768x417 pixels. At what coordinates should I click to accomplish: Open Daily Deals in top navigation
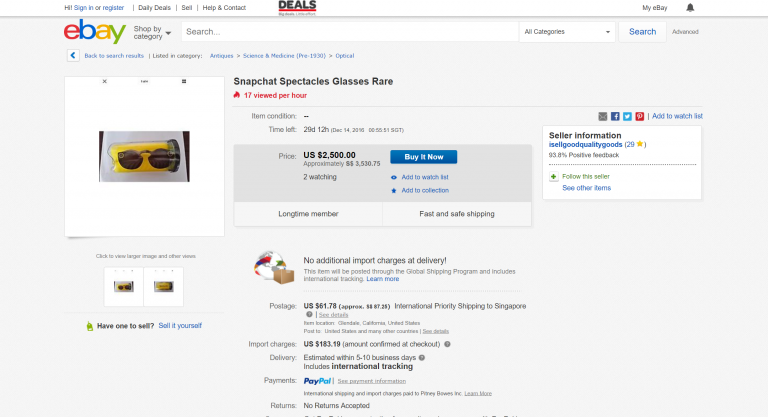pyautogui.click(x=154, y=8)
